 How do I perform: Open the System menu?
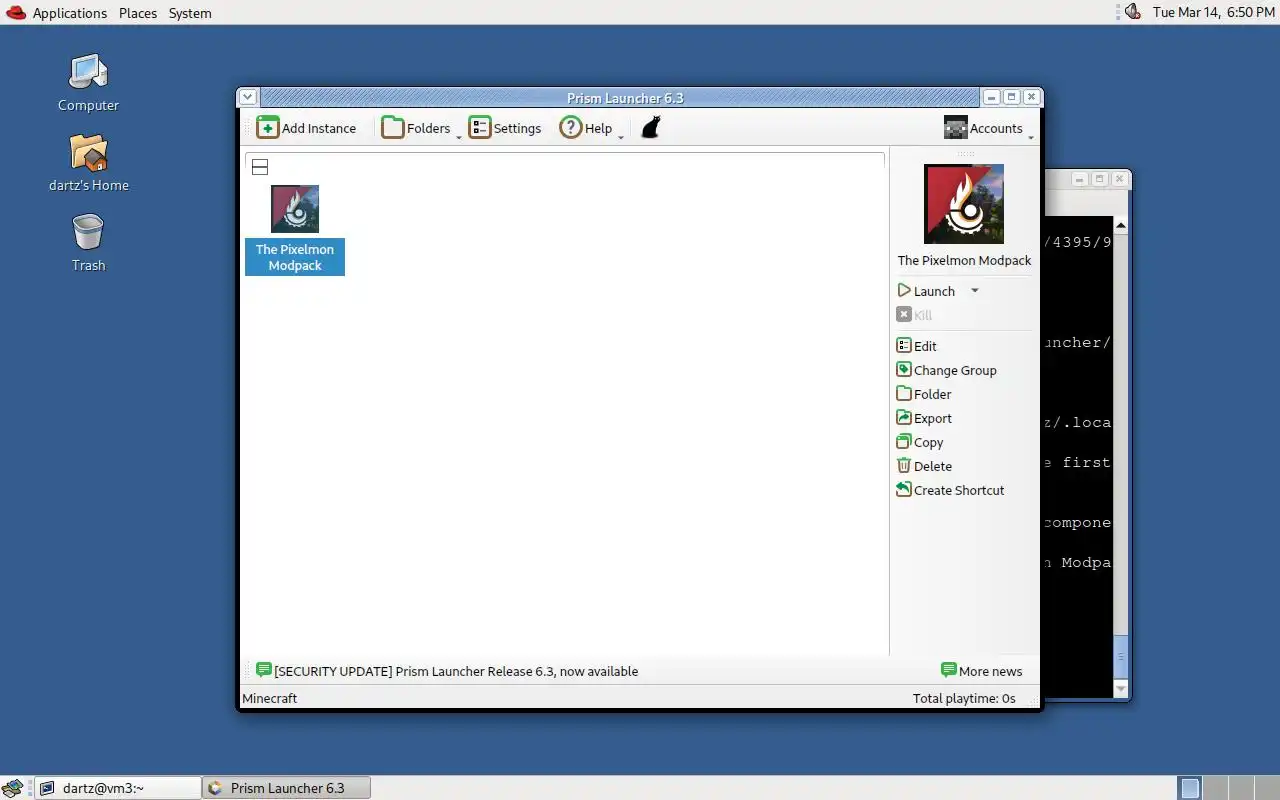click(x=190, y=13)
